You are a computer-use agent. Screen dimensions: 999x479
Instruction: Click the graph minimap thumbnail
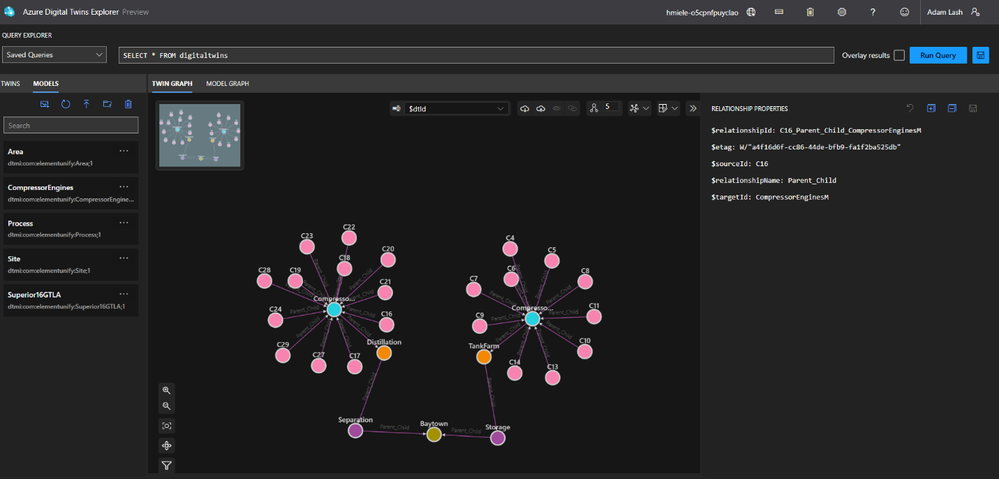pyautogui.click(x=199, y=136)
